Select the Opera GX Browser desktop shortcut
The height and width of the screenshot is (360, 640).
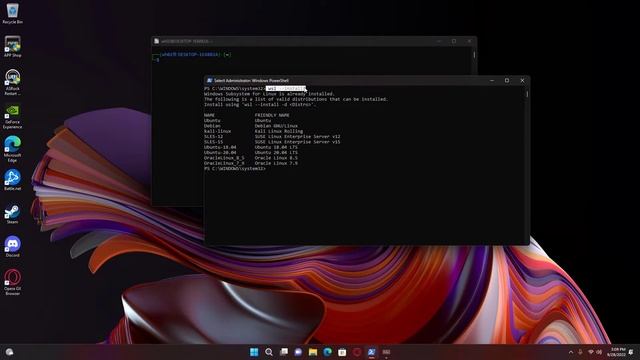click(13, 282)
